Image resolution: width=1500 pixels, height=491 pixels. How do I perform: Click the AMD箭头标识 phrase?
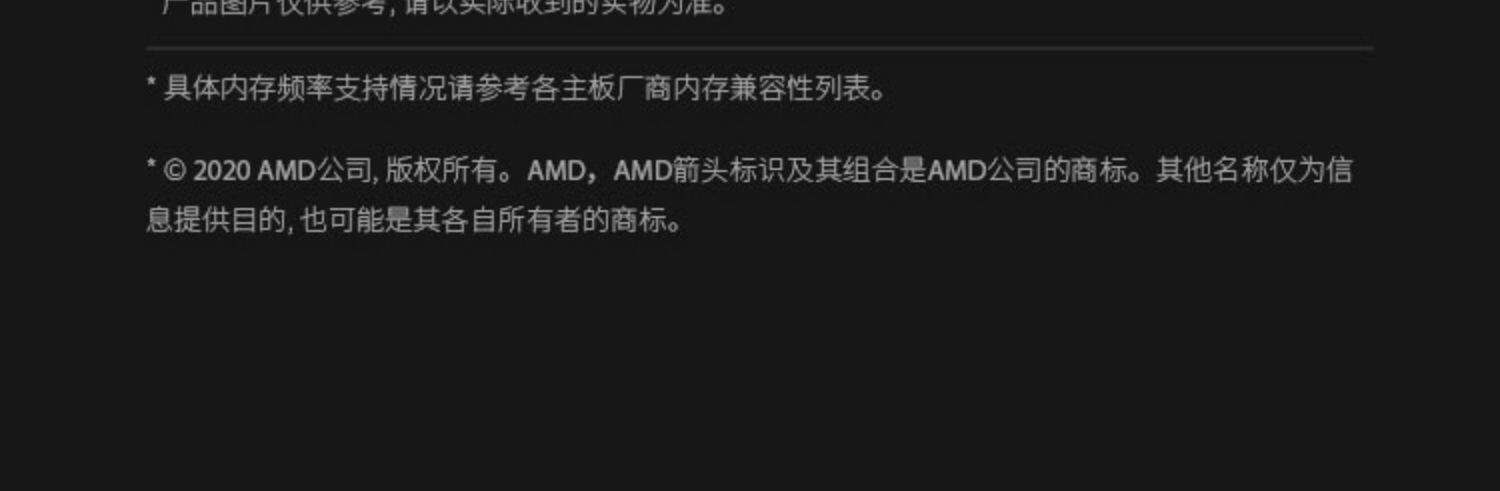coord(698,171)
